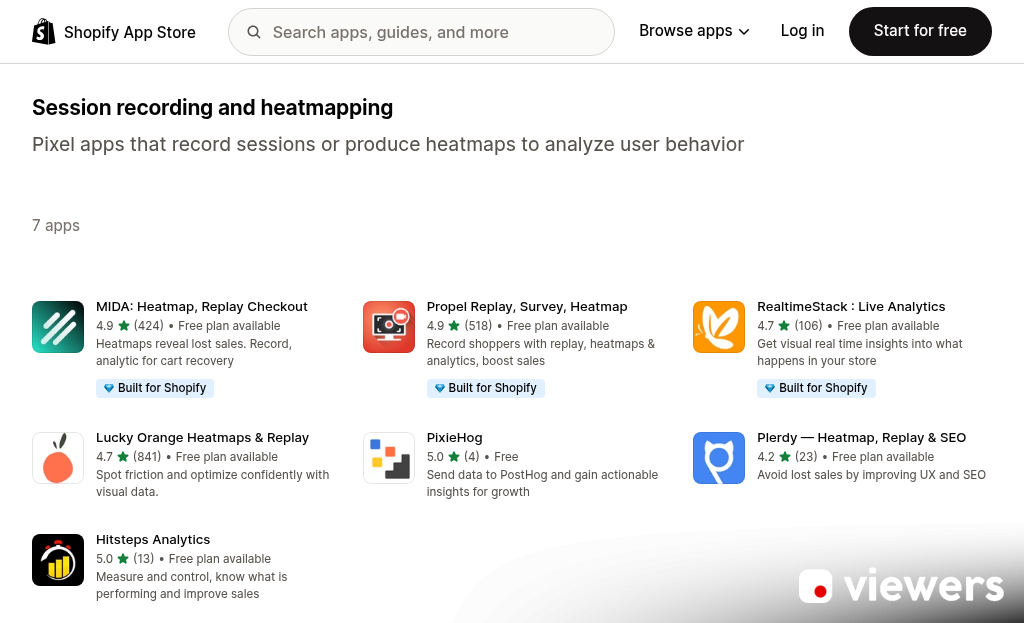The width and height of the screenshot is (1024, 623).
Task: Open the Lucky Orange orange icon
Action: tap(57, 458)
